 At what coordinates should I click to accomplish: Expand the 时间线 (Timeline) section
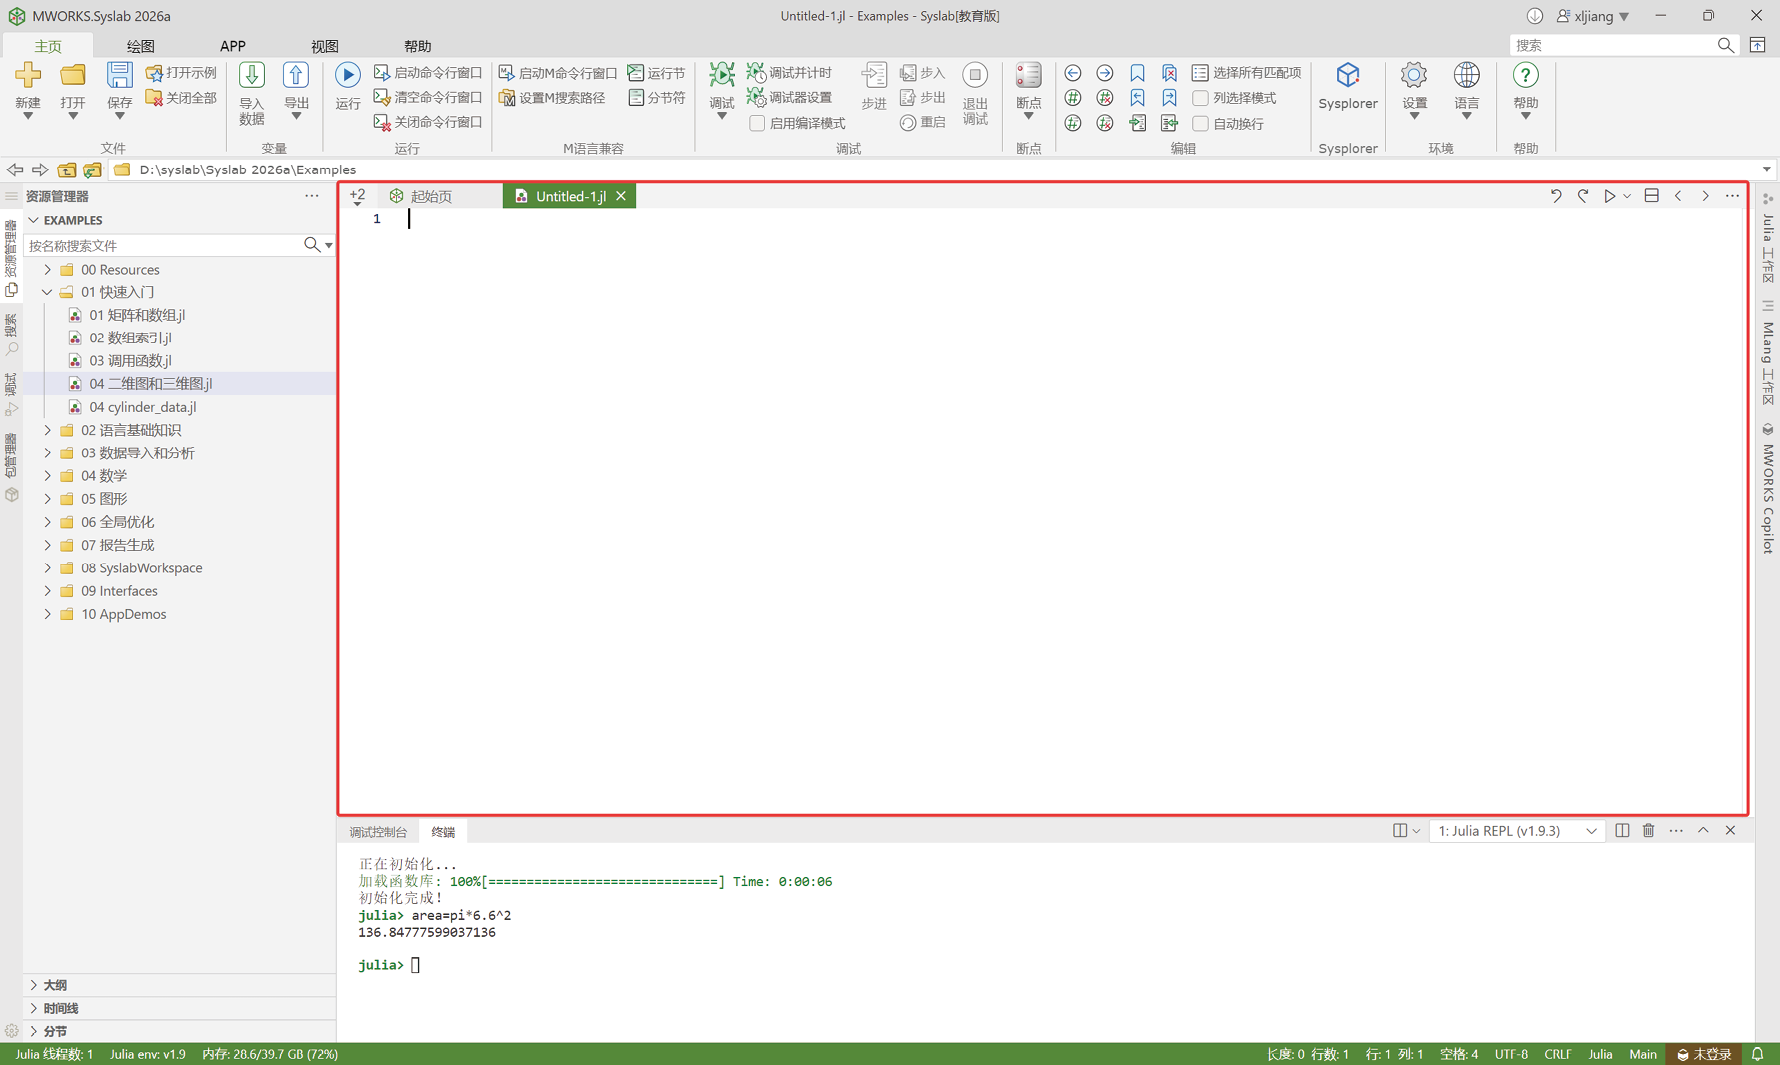tap(34, 1008)
